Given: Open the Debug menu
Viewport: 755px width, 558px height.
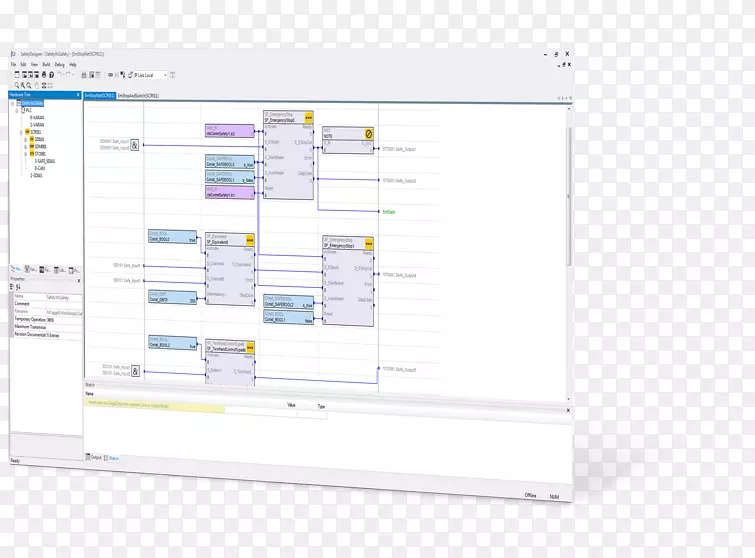Looking at the screenshot, I should [59, 64].
